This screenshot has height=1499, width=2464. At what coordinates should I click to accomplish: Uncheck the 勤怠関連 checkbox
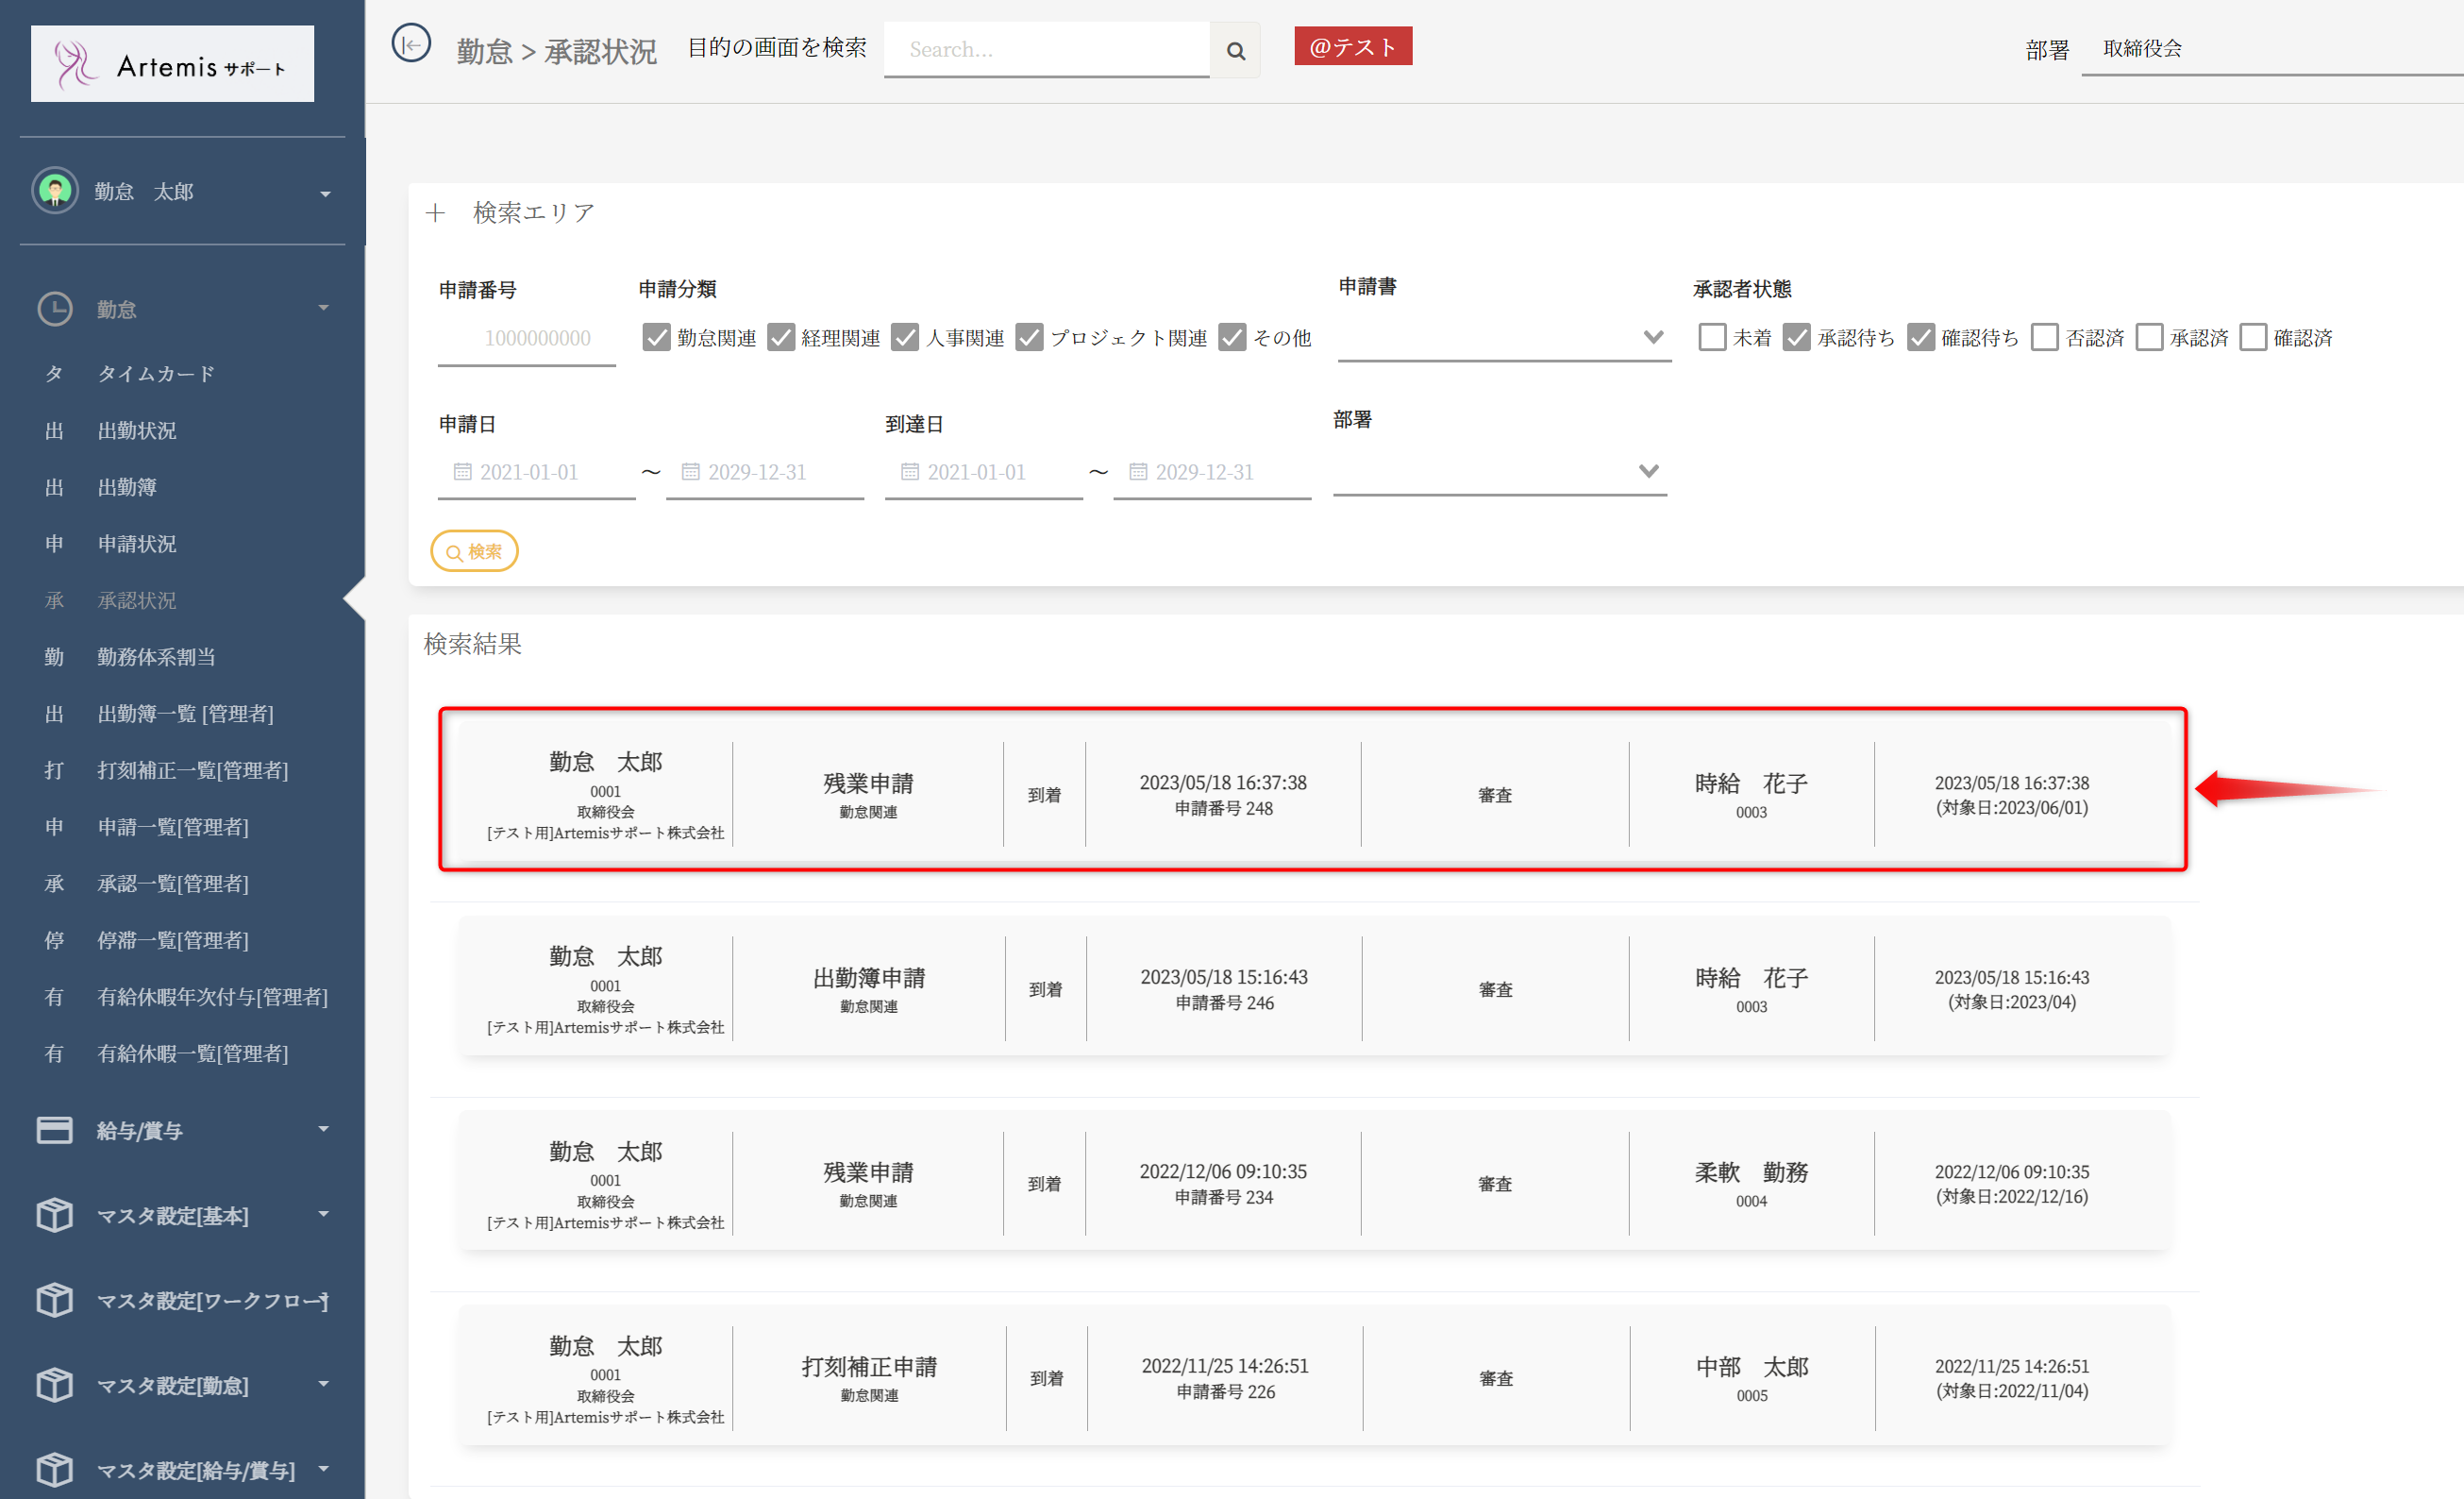coord(656,338)
